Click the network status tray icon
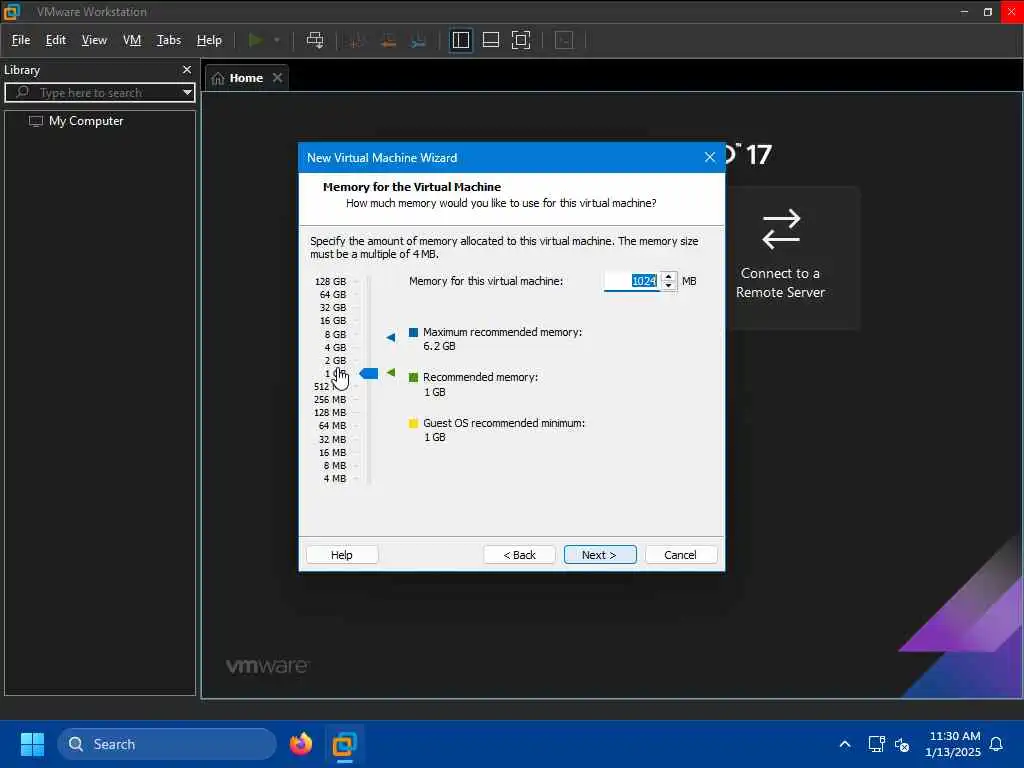Image resolution: width=1024 pixels, height=768 pixels. 876,744
